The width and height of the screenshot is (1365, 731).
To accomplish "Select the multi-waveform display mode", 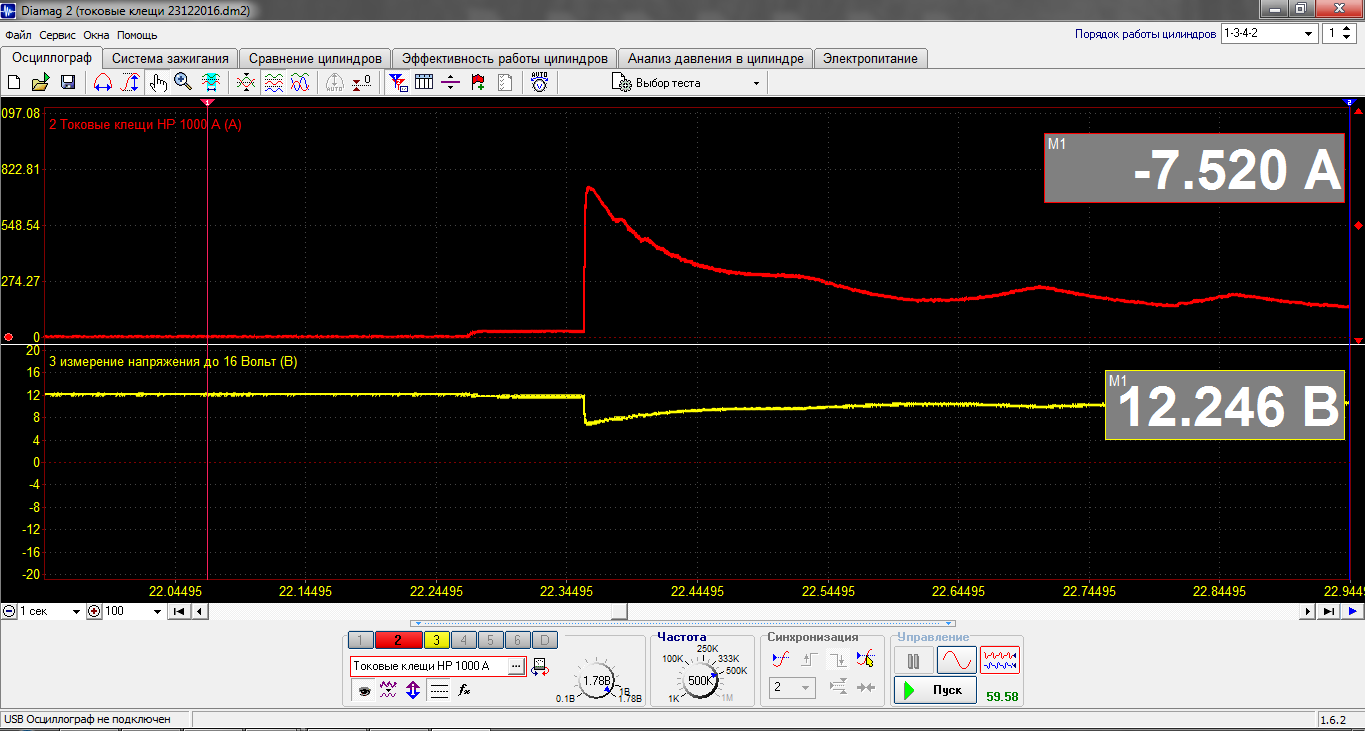I will (x=1000, y=661).
